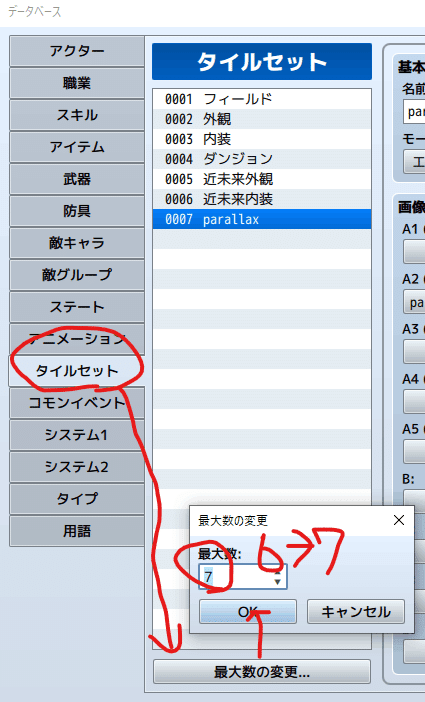Screen dimensions: 425x702
Task: Close the 最大数の変更 dialog
Action: tap(399, 520)
